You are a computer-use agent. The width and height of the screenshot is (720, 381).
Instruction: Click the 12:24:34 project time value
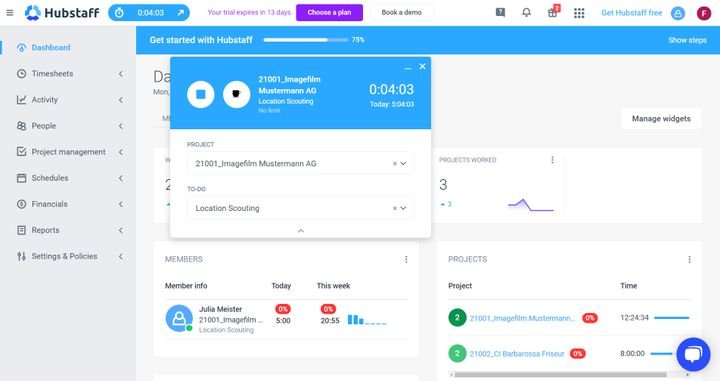pyautogui.click(x=634, y=318)
